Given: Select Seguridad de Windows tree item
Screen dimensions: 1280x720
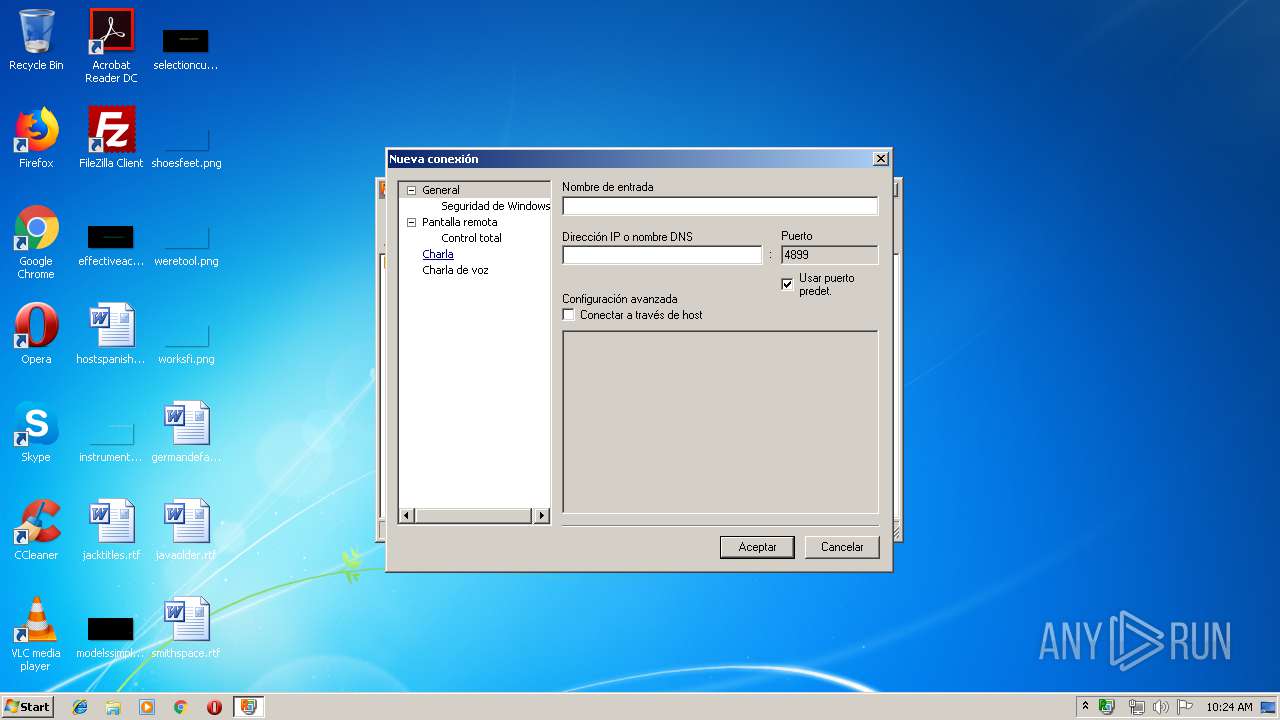Looking at the screenshot, I should 495,206.
